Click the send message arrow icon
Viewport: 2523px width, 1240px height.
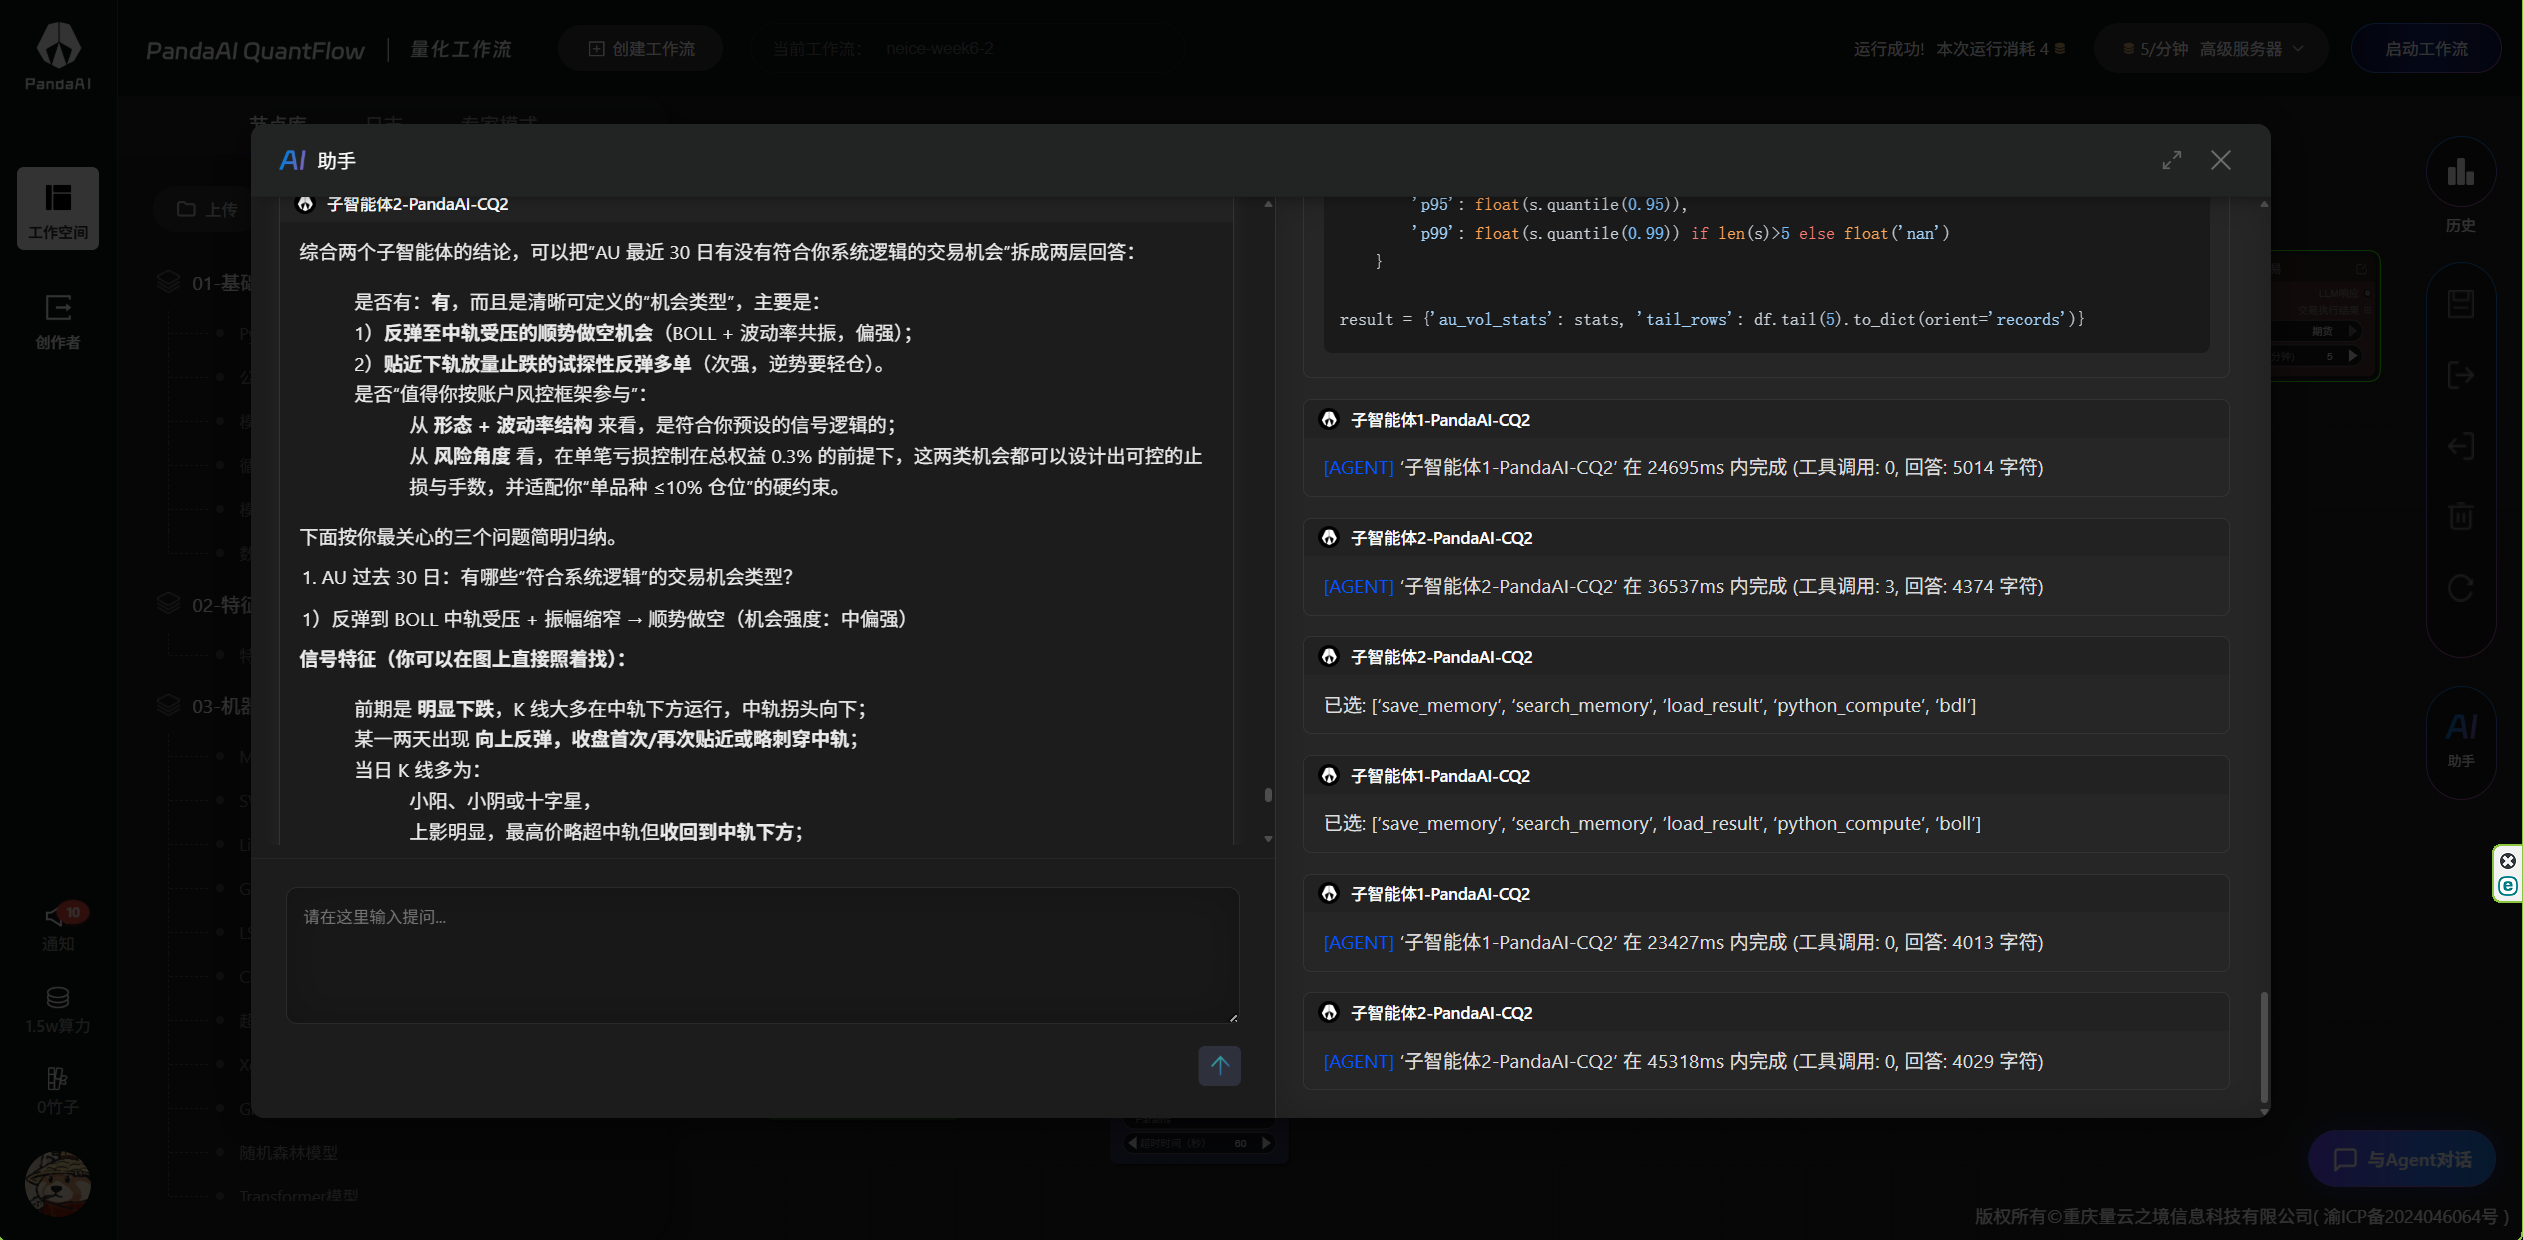click(x=1219, y=1066)
